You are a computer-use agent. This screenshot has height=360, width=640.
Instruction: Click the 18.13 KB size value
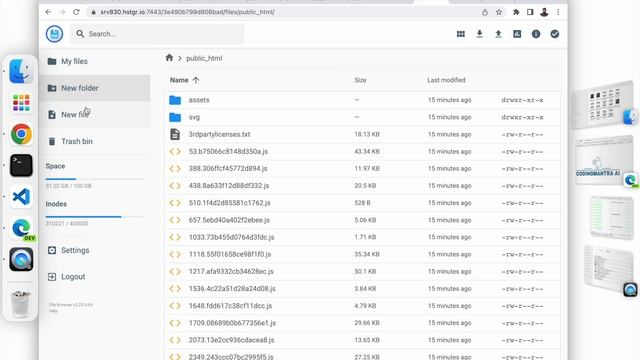pyautogui.click(x=367, y=134)
